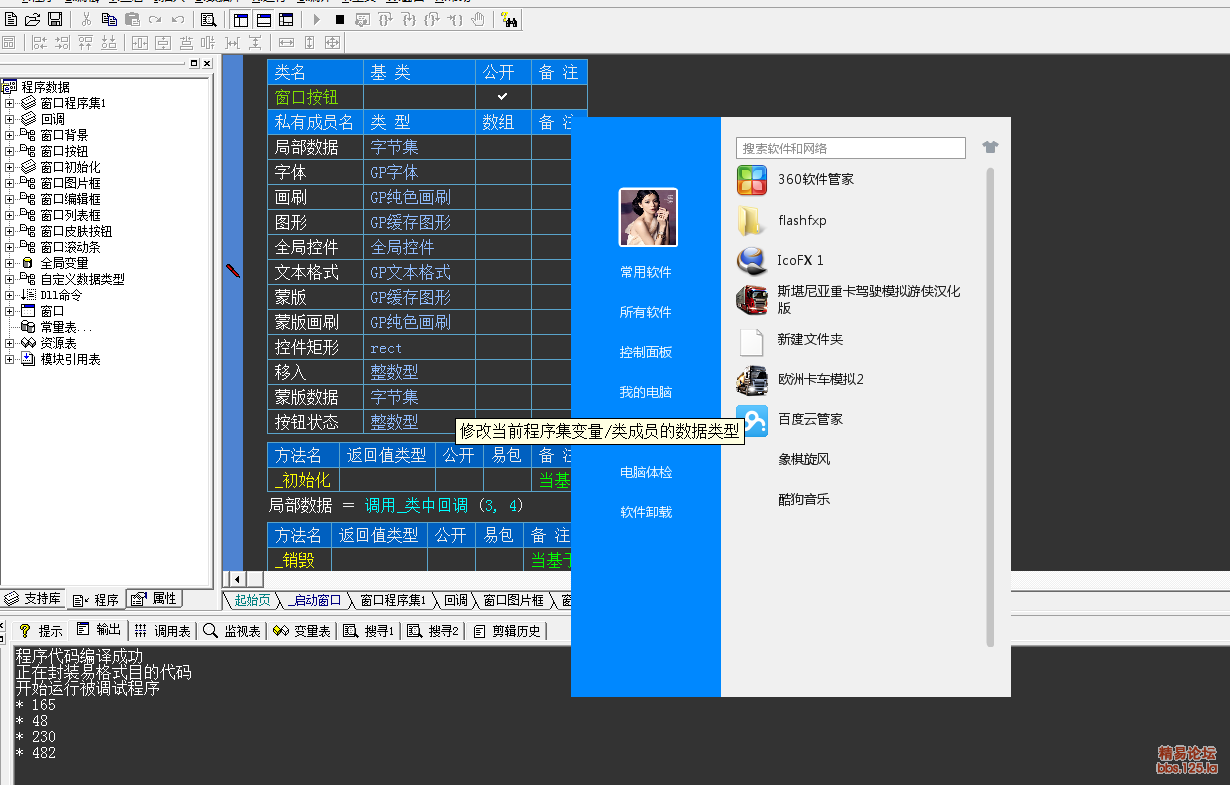Click 常用软件 in the blue sidebar

[646, 272]
